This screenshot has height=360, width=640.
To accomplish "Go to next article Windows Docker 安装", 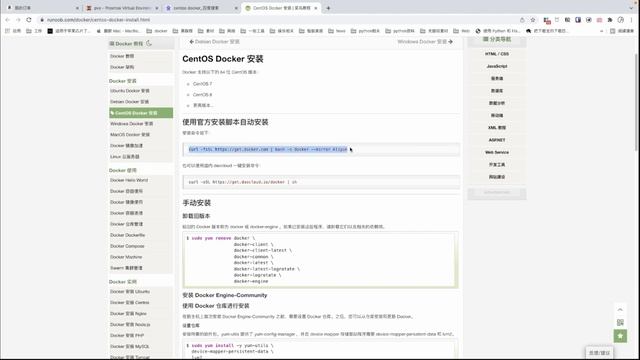I will point(425,42).
